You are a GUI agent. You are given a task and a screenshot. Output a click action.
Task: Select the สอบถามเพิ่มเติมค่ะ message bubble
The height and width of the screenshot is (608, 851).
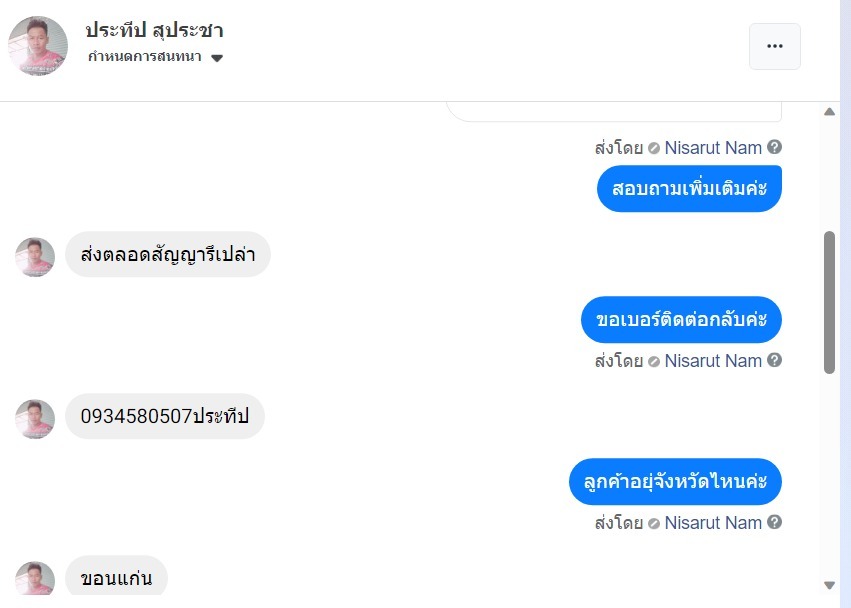pyautogui.click(x=689, y=188)
